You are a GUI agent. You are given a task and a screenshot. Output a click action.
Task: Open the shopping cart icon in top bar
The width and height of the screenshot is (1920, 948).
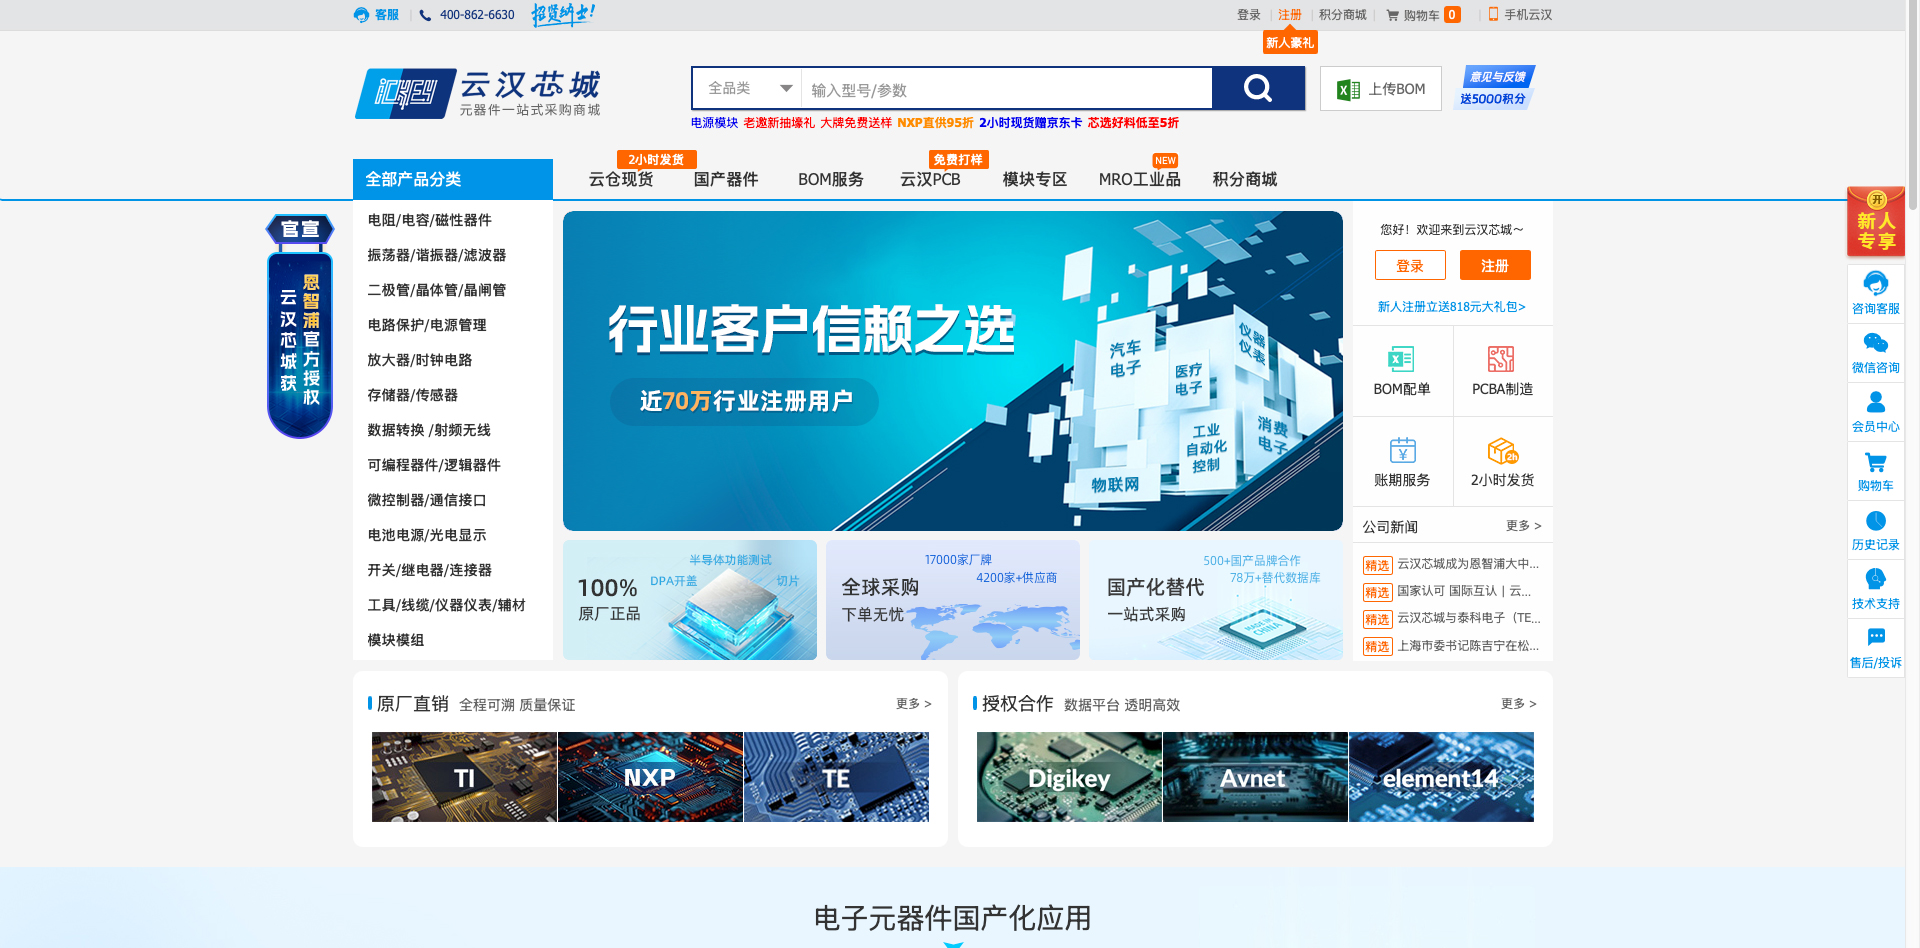(x=1392, y=15)
